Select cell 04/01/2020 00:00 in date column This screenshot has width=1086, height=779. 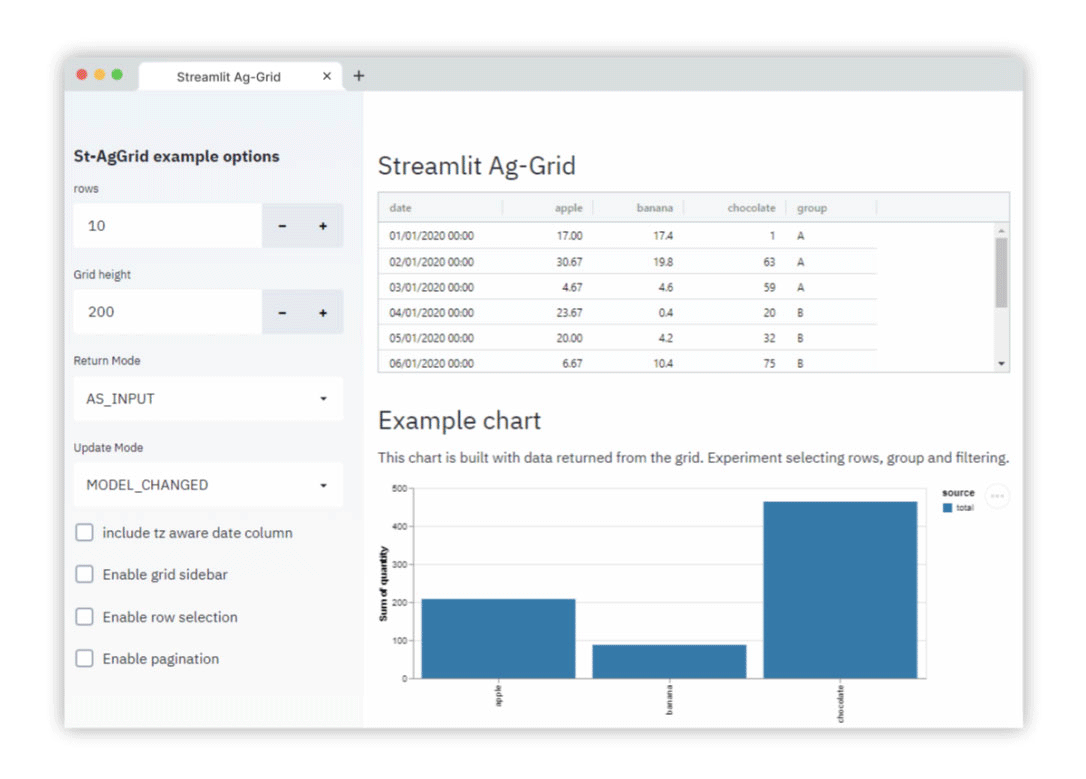[440, 313]
